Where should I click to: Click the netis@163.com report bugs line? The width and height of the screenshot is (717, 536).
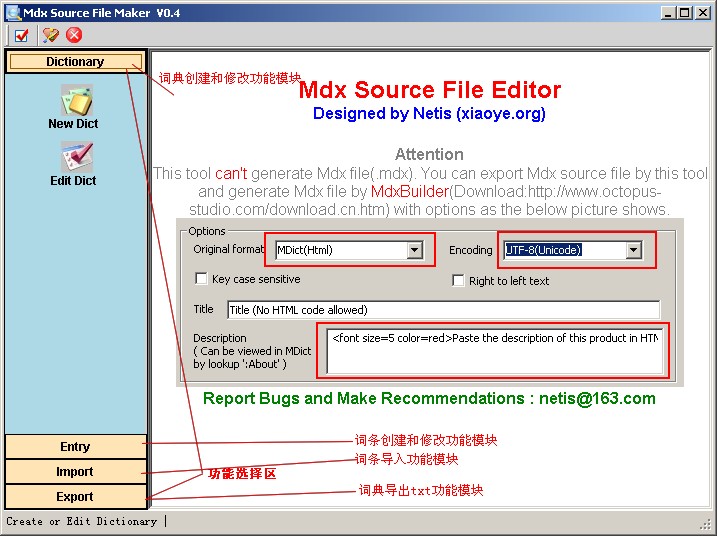pos(429,398)
